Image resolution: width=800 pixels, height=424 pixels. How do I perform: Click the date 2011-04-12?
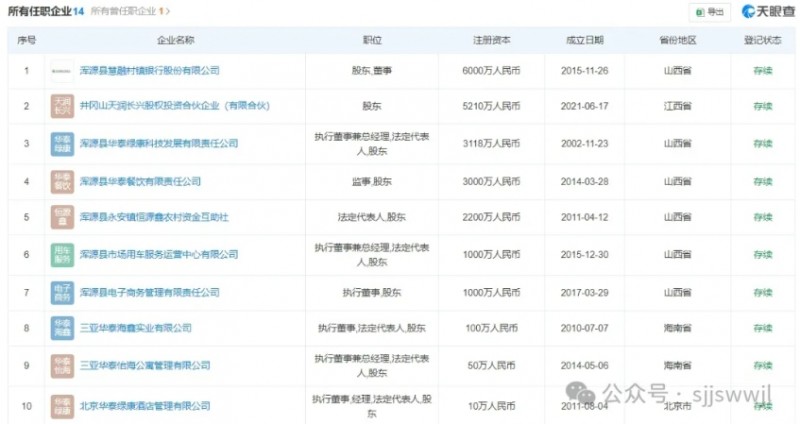(585, 217)
